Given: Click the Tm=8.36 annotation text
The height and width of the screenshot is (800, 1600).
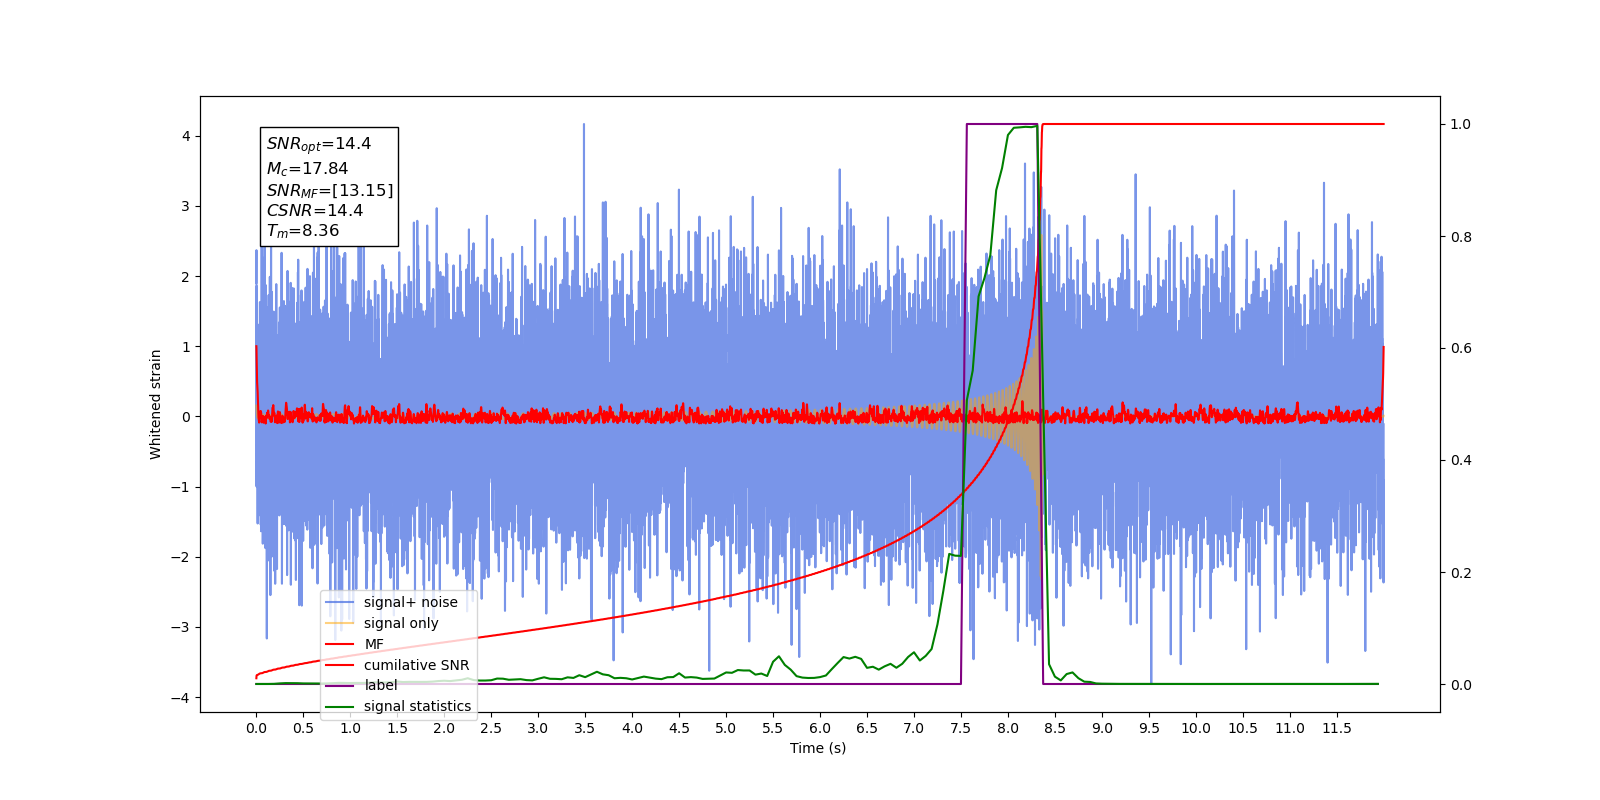Looking at the screenshot, I should (x=302, y=231).
